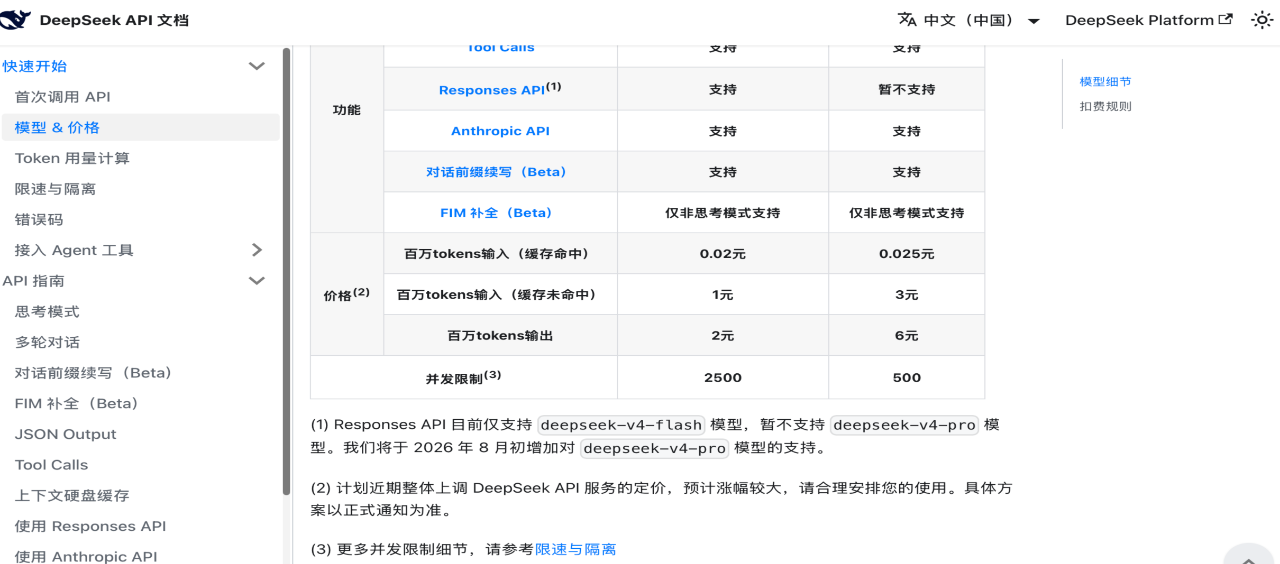Click the 百万tokens输出 row label
Image resolution: width=1280 pixels, height=564 pixels.
[500, 336]
